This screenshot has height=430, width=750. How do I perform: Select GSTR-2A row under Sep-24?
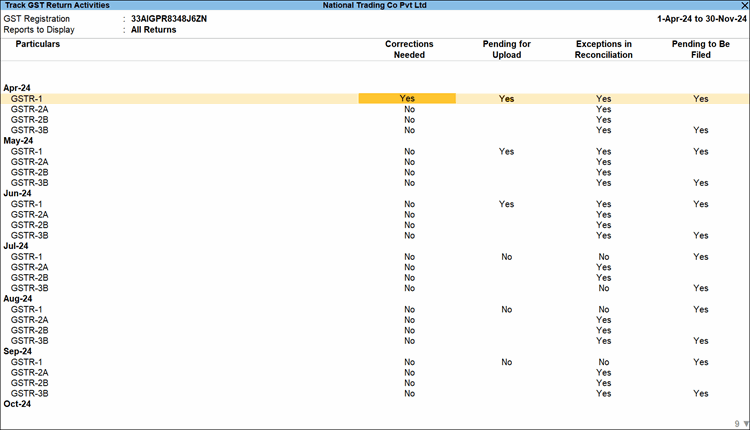point(28,372)
